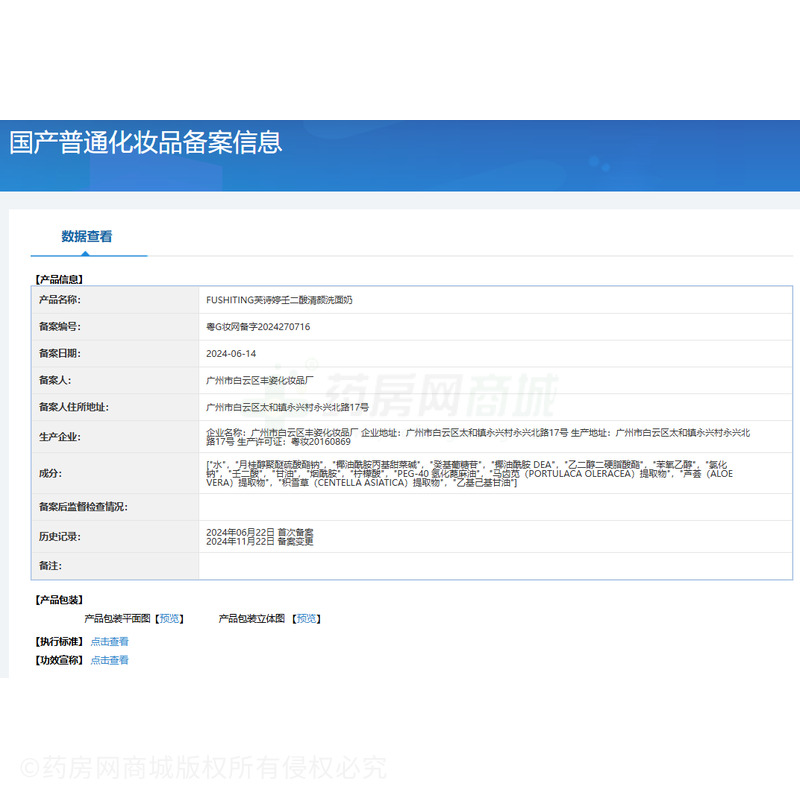Click the 生产企业 details cell
Screen dimensions: 800x800
pos(478,436)
